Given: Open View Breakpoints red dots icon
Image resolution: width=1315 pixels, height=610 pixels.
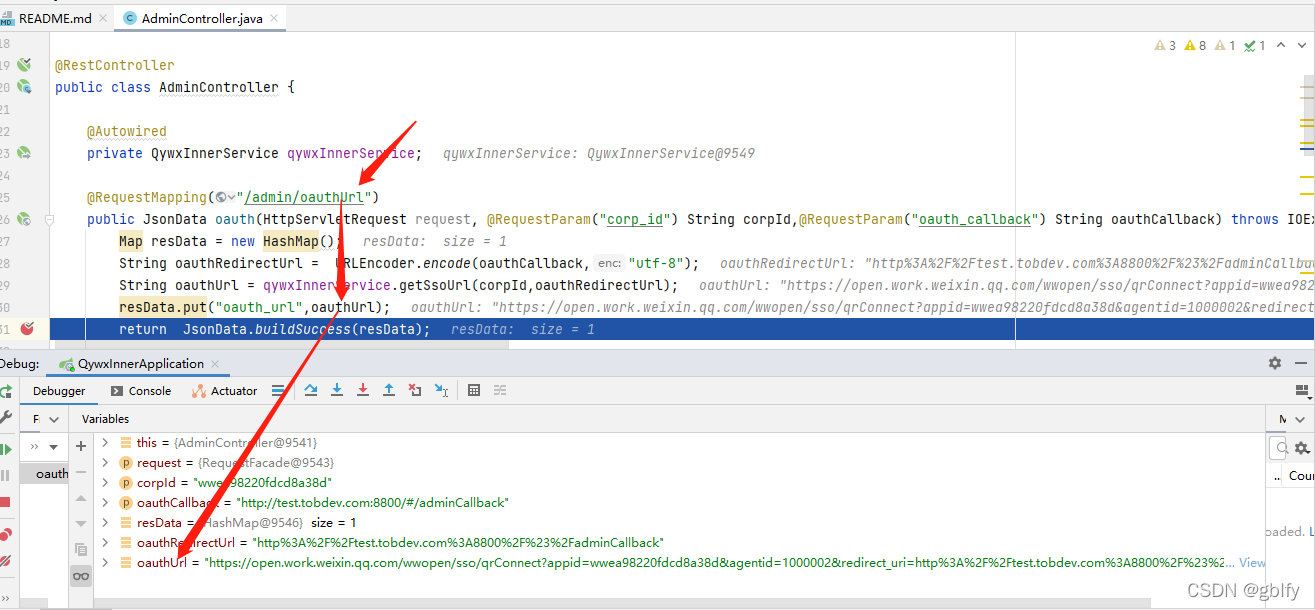Looking at the screenshot, I should pos(5,535).
